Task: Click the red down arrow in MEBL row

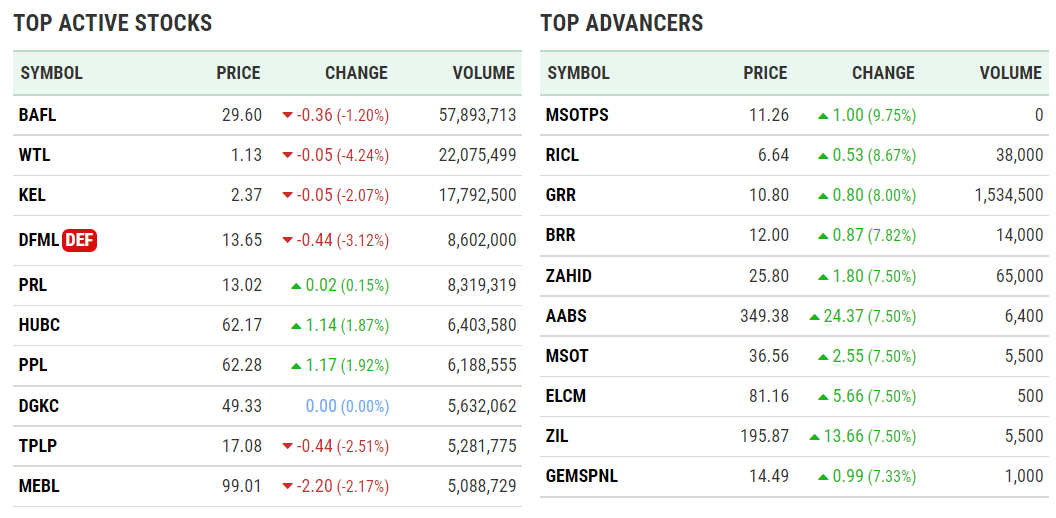Action: [x=288, y=487]
